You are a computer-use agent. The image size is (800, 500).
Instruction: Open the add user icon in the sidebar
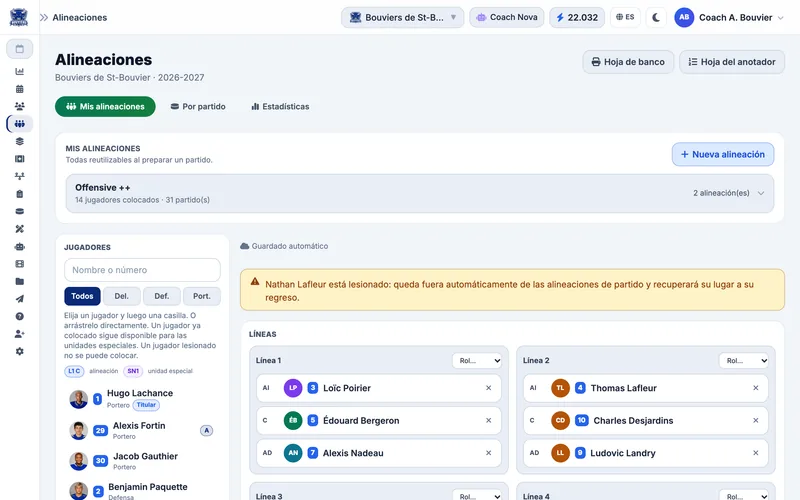click(19, 334)
